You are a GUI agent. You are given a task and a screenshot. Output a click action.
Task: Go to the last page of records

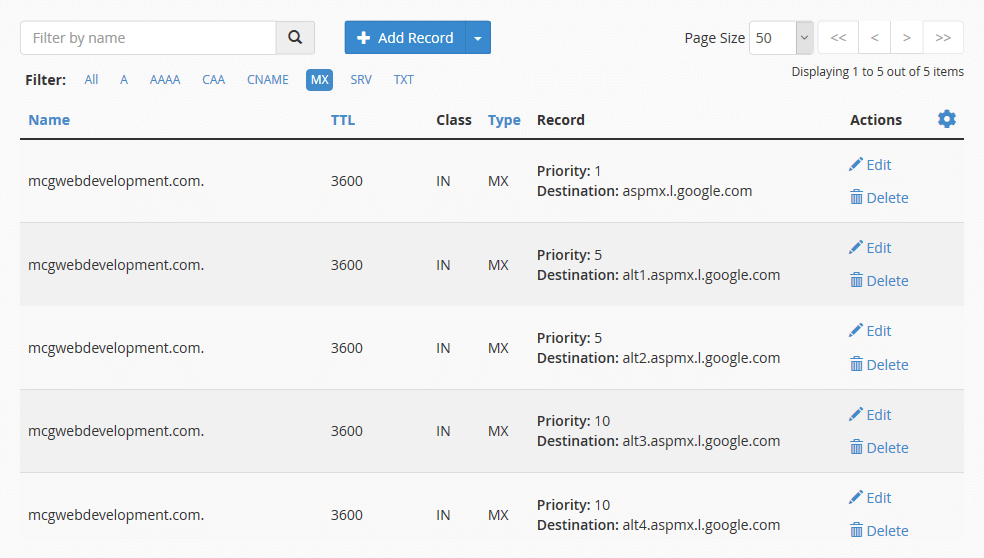click(x=942, y=38)
